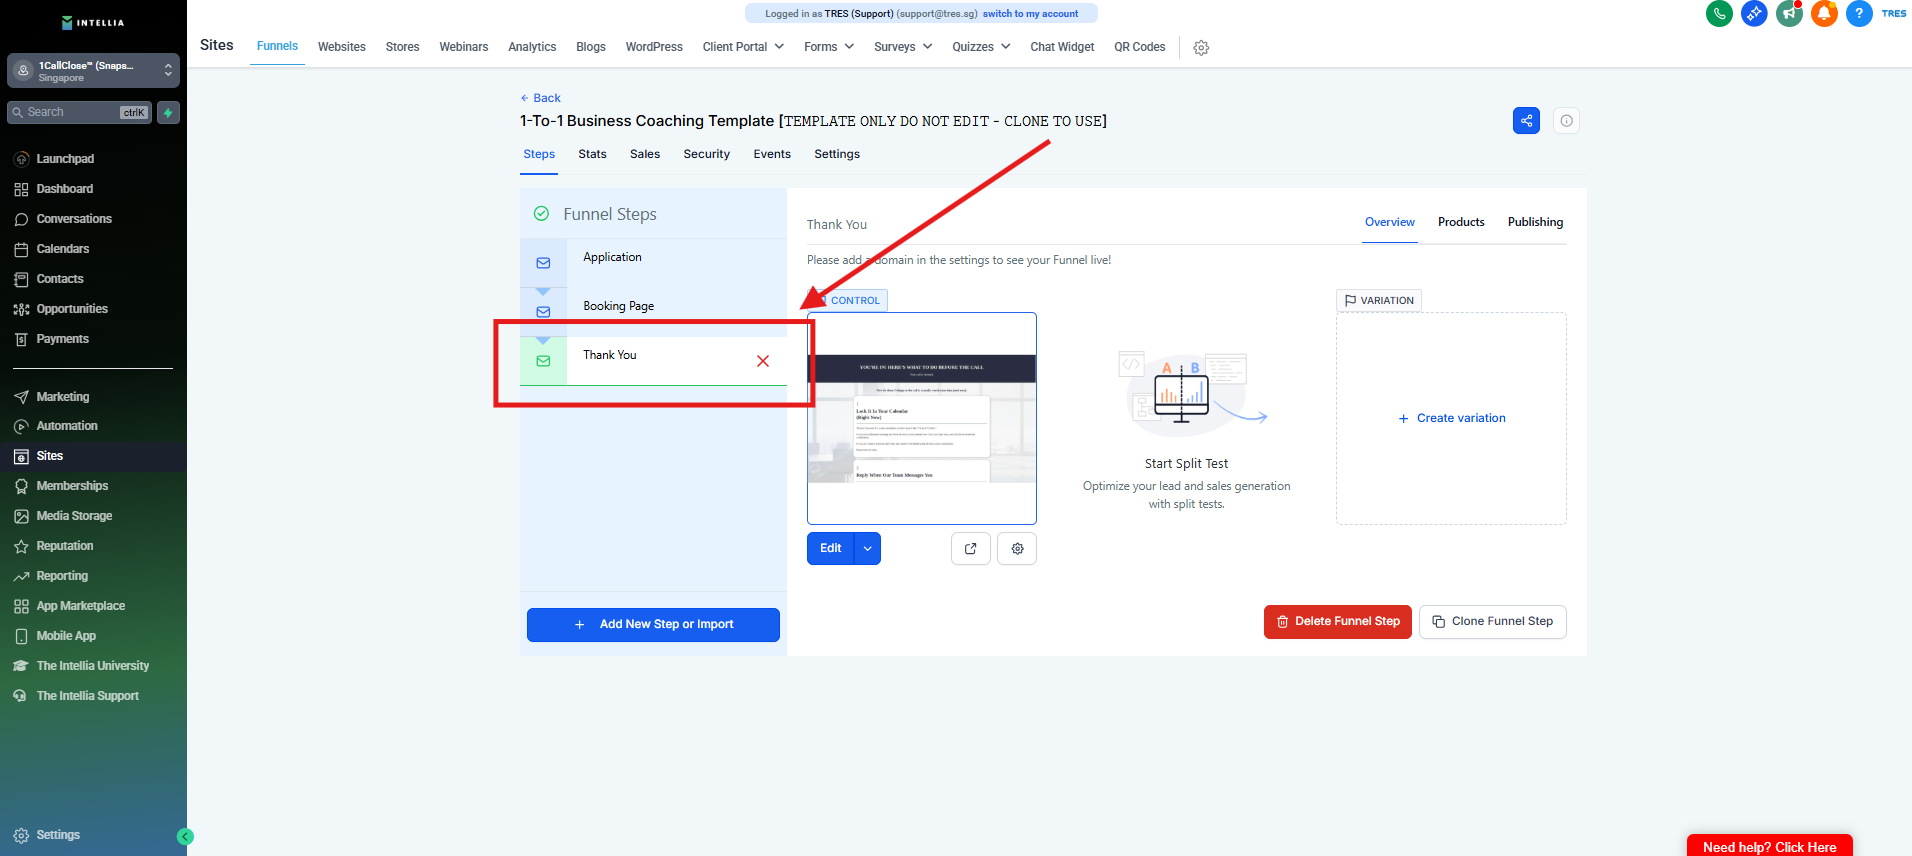Switch to the funnel Events tab

point(772,154)
